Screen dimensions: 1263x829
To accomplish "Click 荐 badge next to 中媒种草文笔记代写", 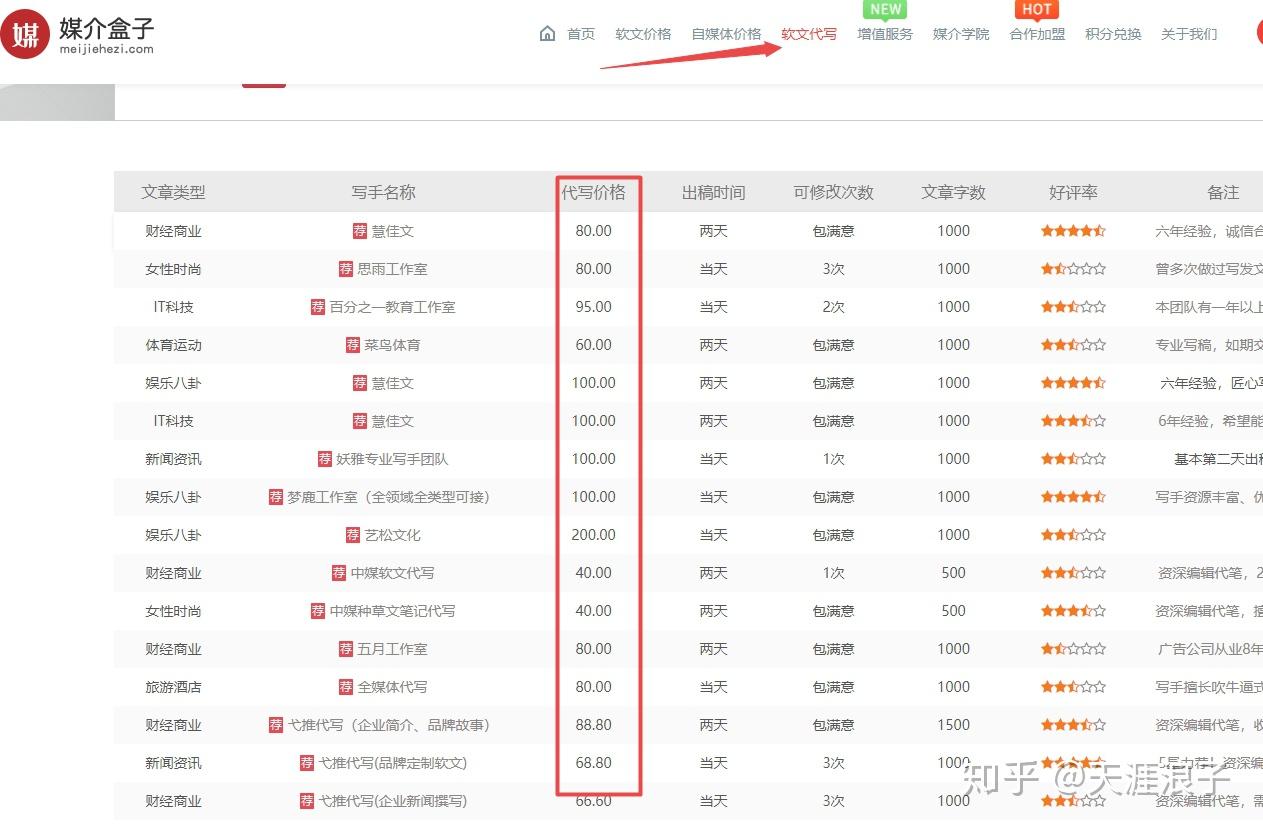I will click(x=318, y=611).
